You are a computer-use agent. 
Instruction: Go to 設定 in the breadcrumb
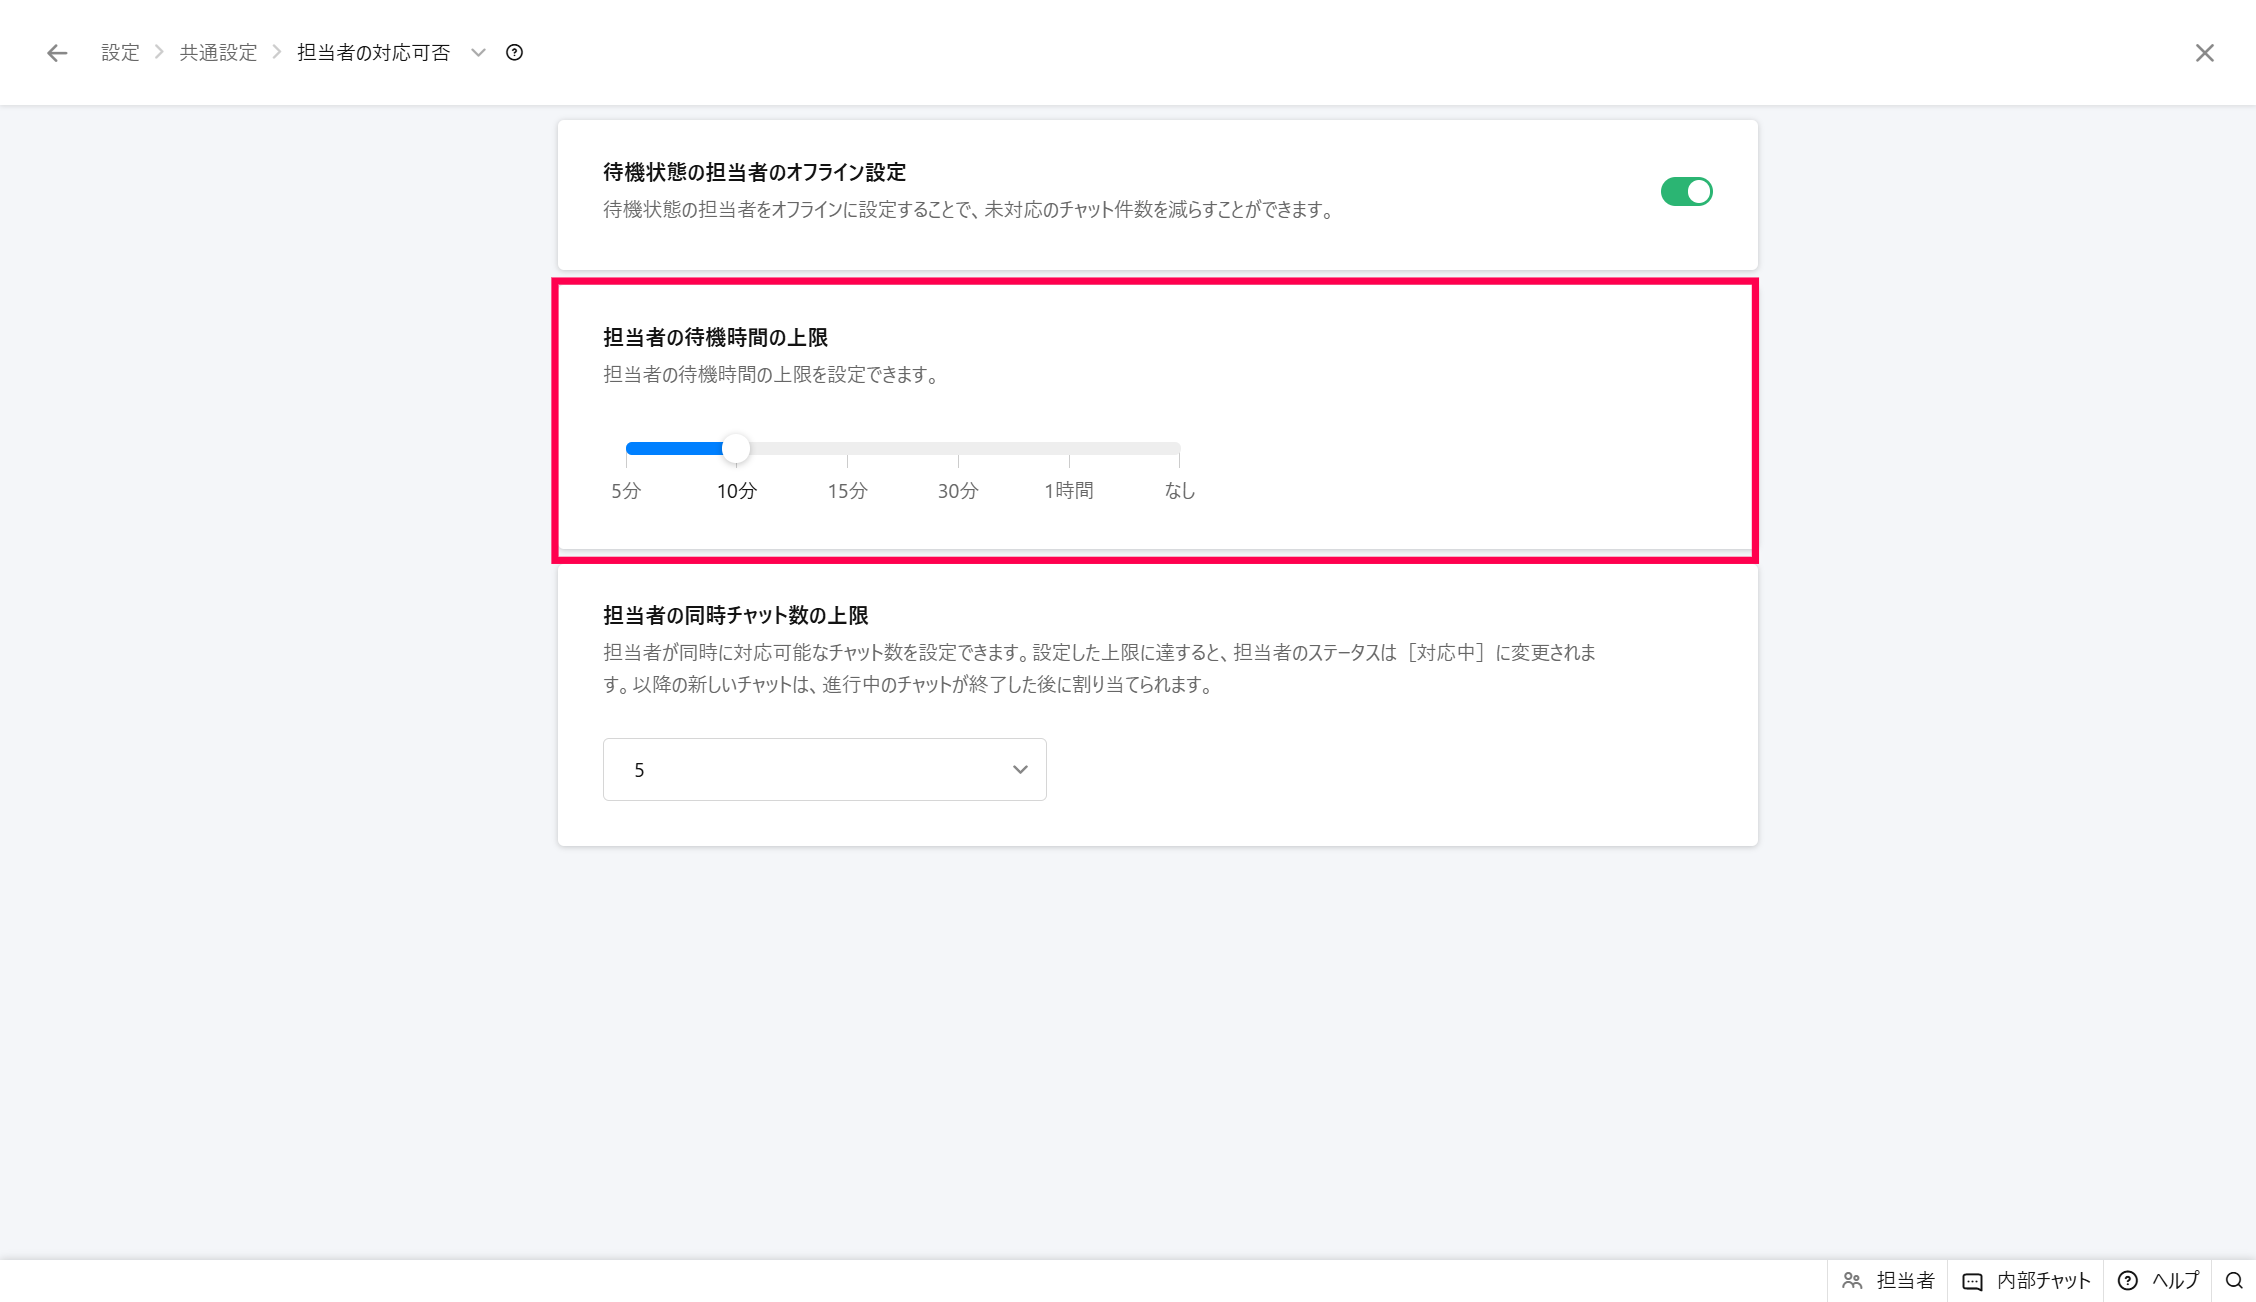tap(120, 53)
